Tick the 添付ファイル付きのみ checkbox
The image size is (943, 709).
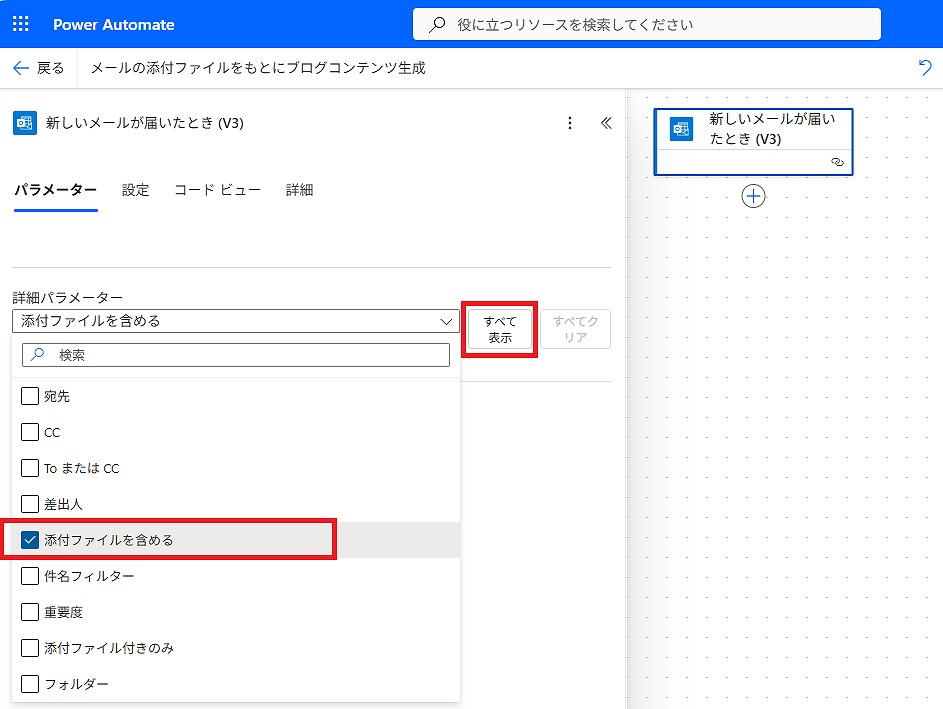coord(30,648)
